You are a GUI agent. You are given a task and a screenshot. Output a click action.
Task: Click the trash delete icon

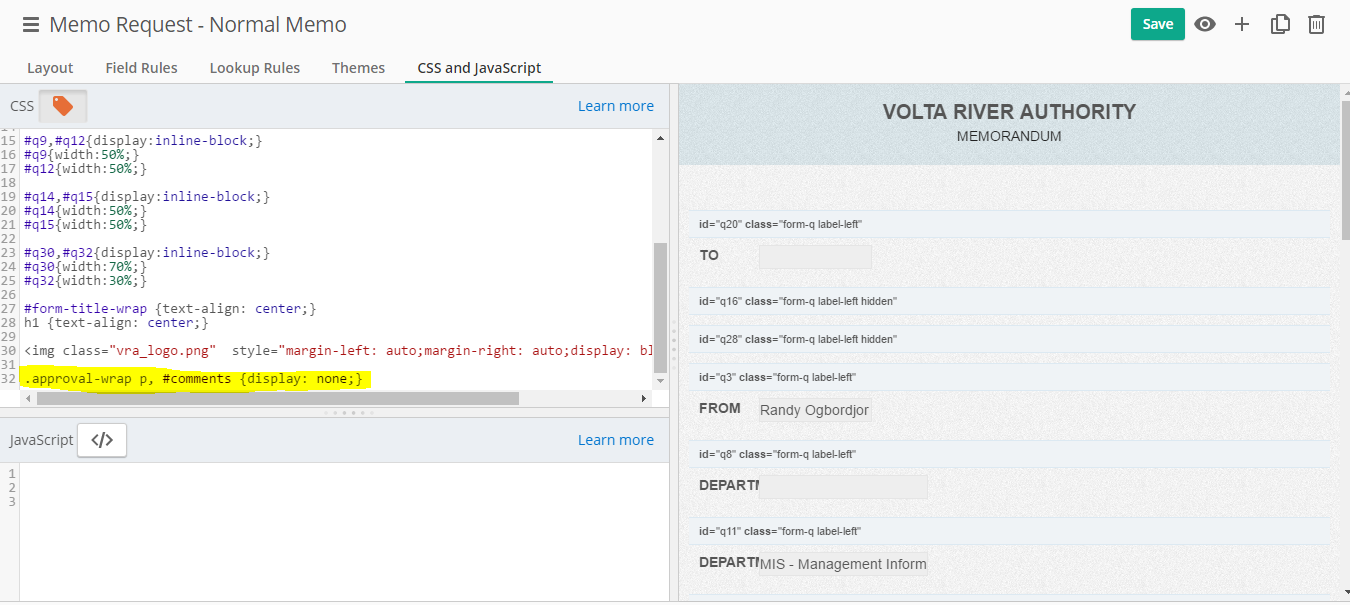click(x=1317, y=25)
